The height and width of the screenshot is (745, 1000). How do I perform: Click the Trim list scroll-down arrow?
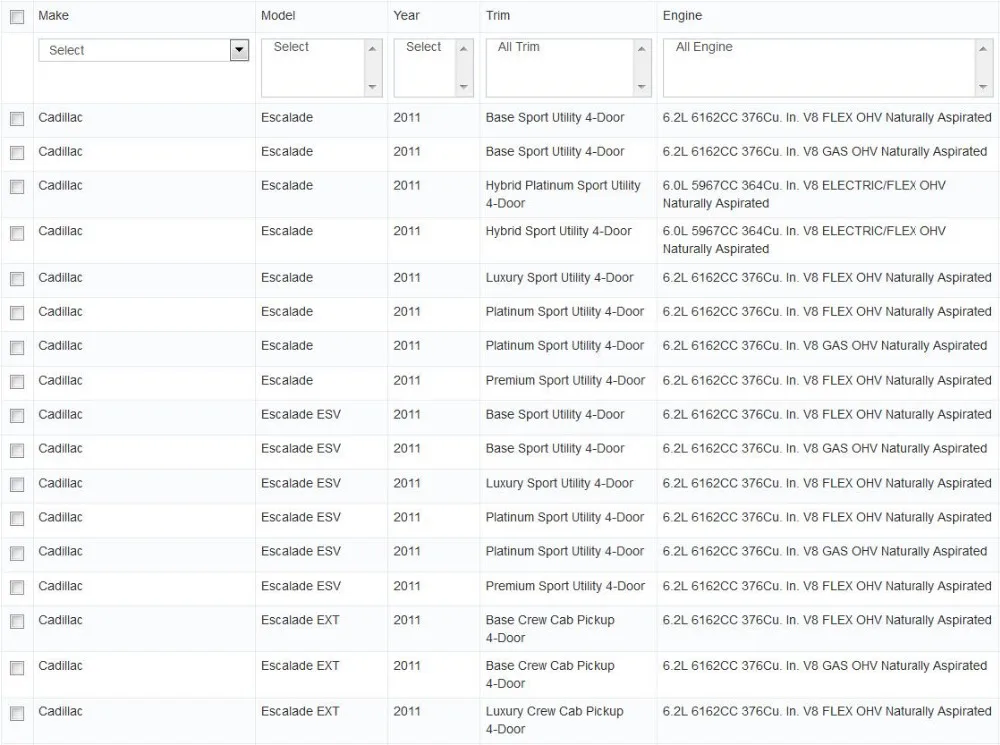tap(642, 87)
